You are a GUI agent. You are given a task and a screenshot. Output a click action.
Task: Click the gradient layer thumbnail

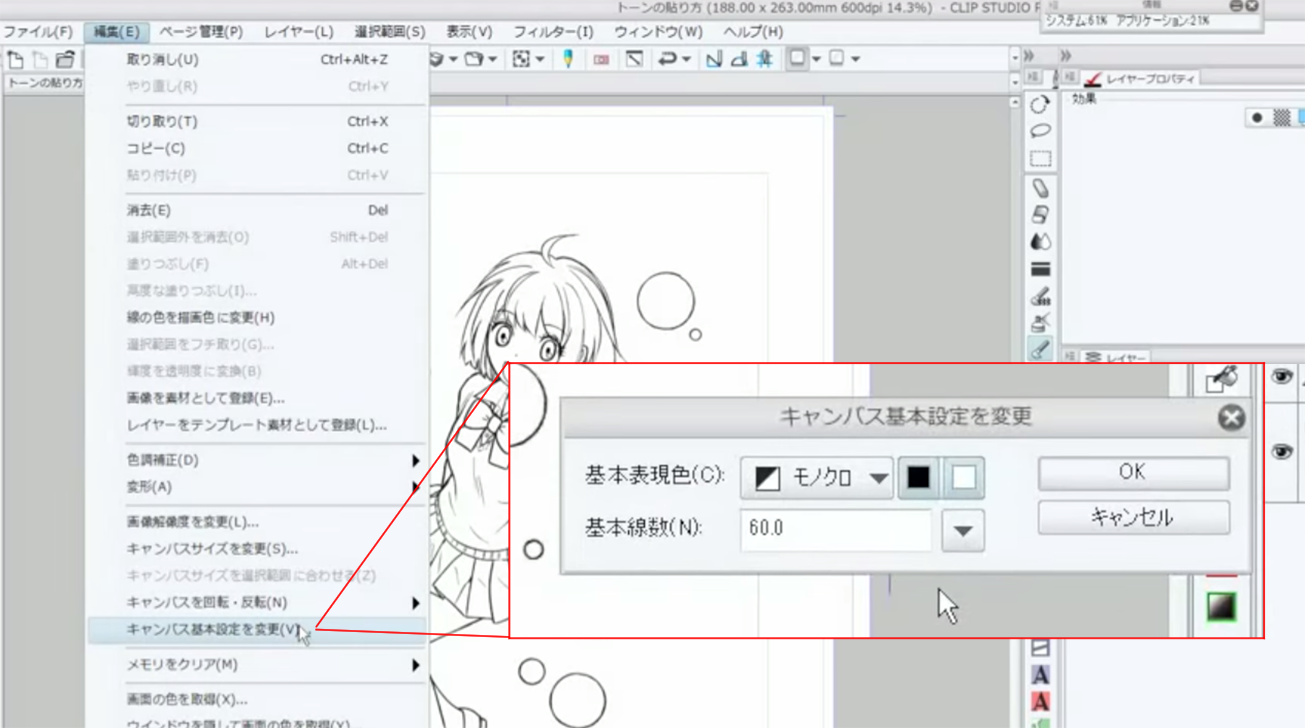tap(1222, 607)
